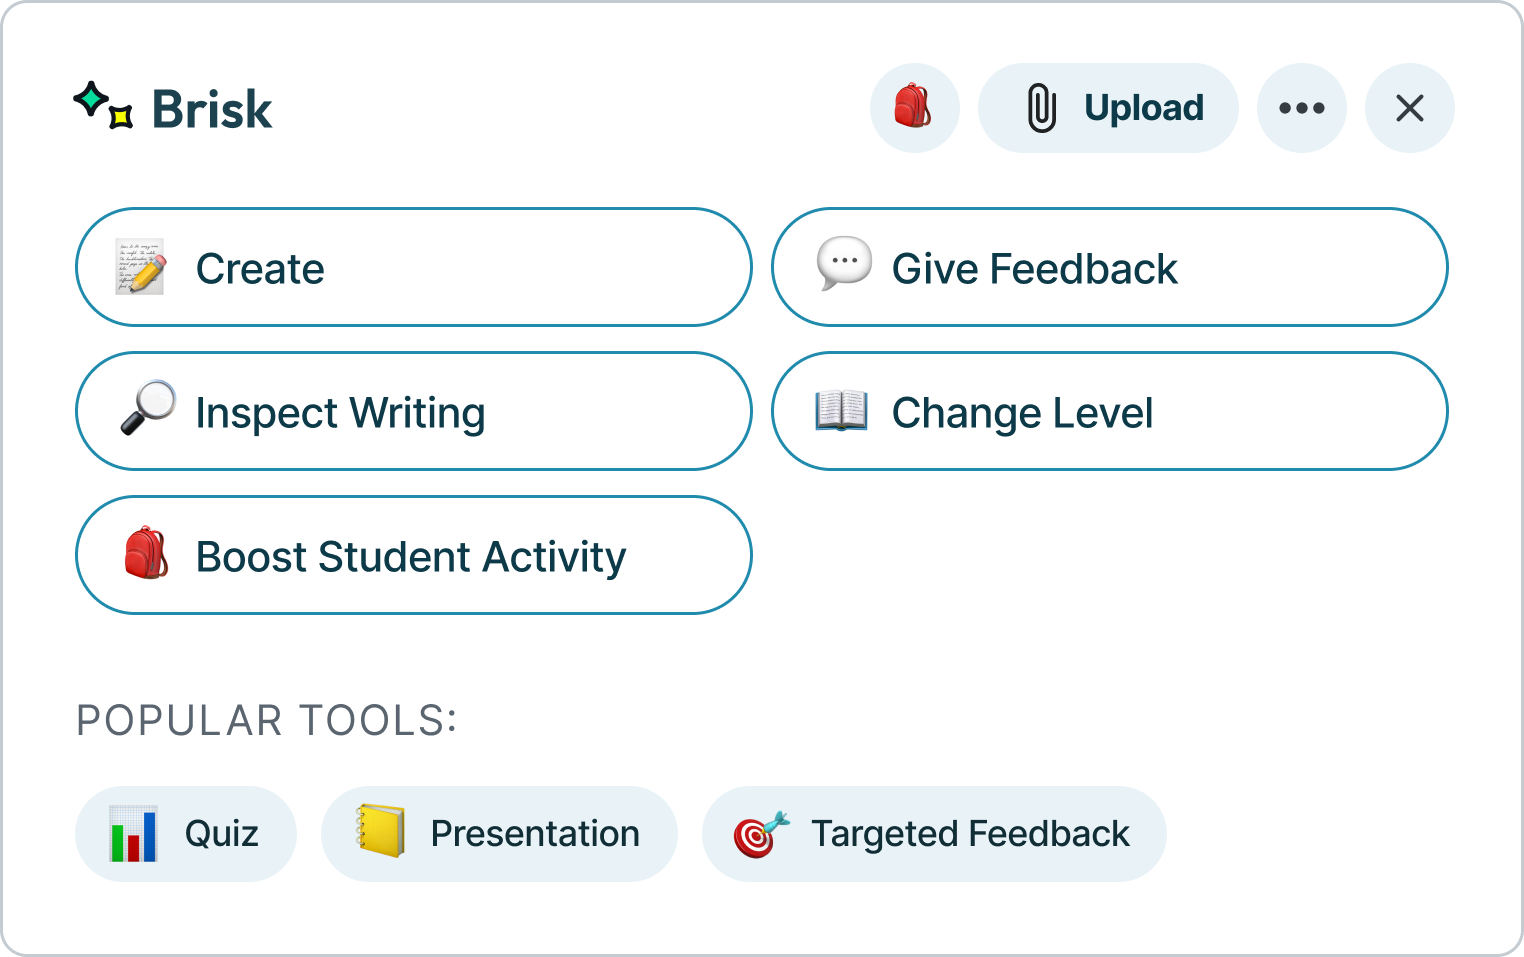
Task: Click the bar chart icon on Quiz
Action: [133, 834]
